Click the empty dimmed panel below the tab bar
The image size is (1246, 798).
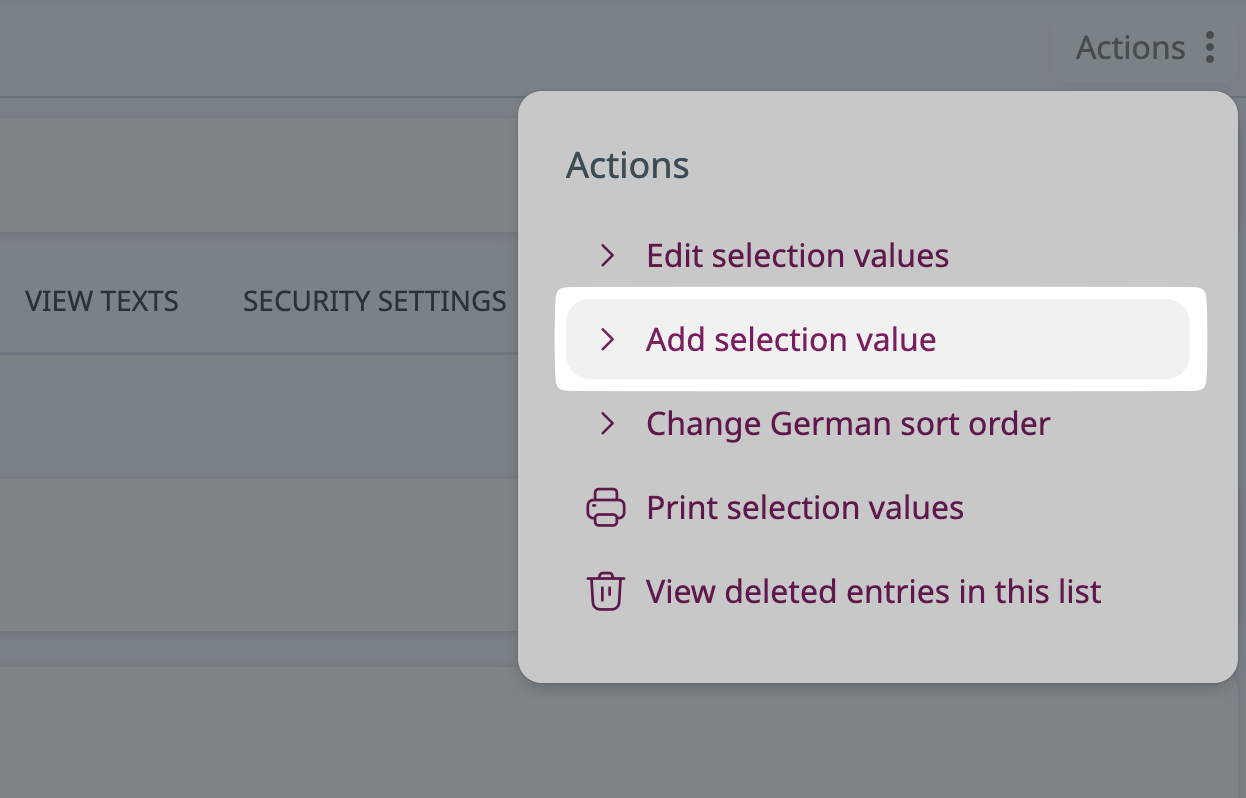click(258, 554)
